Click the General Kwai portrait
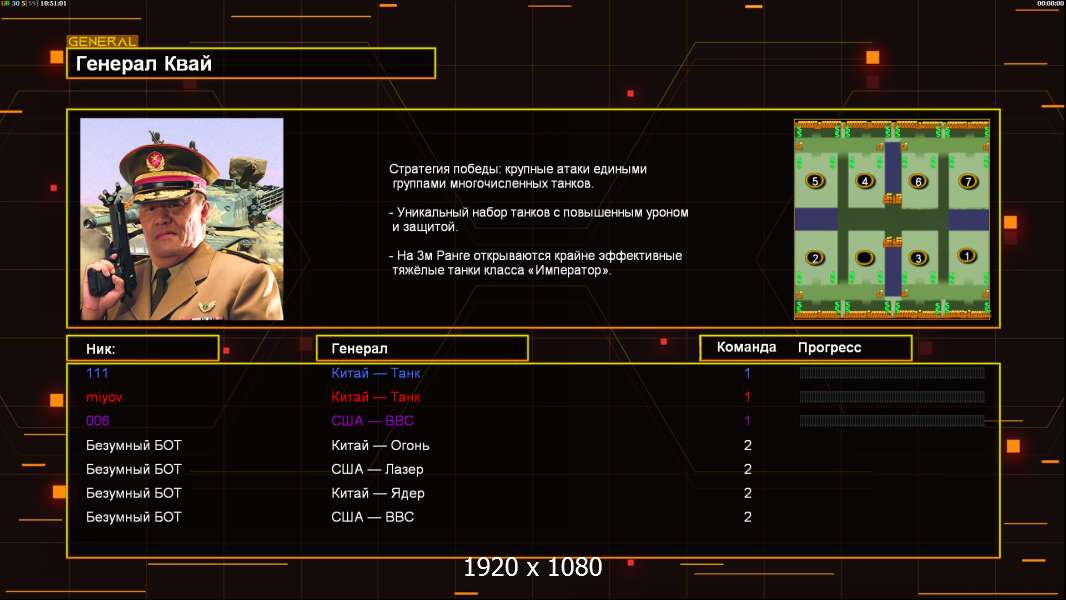The height and width of the screenshot is (600, 1066). (182, 219)
